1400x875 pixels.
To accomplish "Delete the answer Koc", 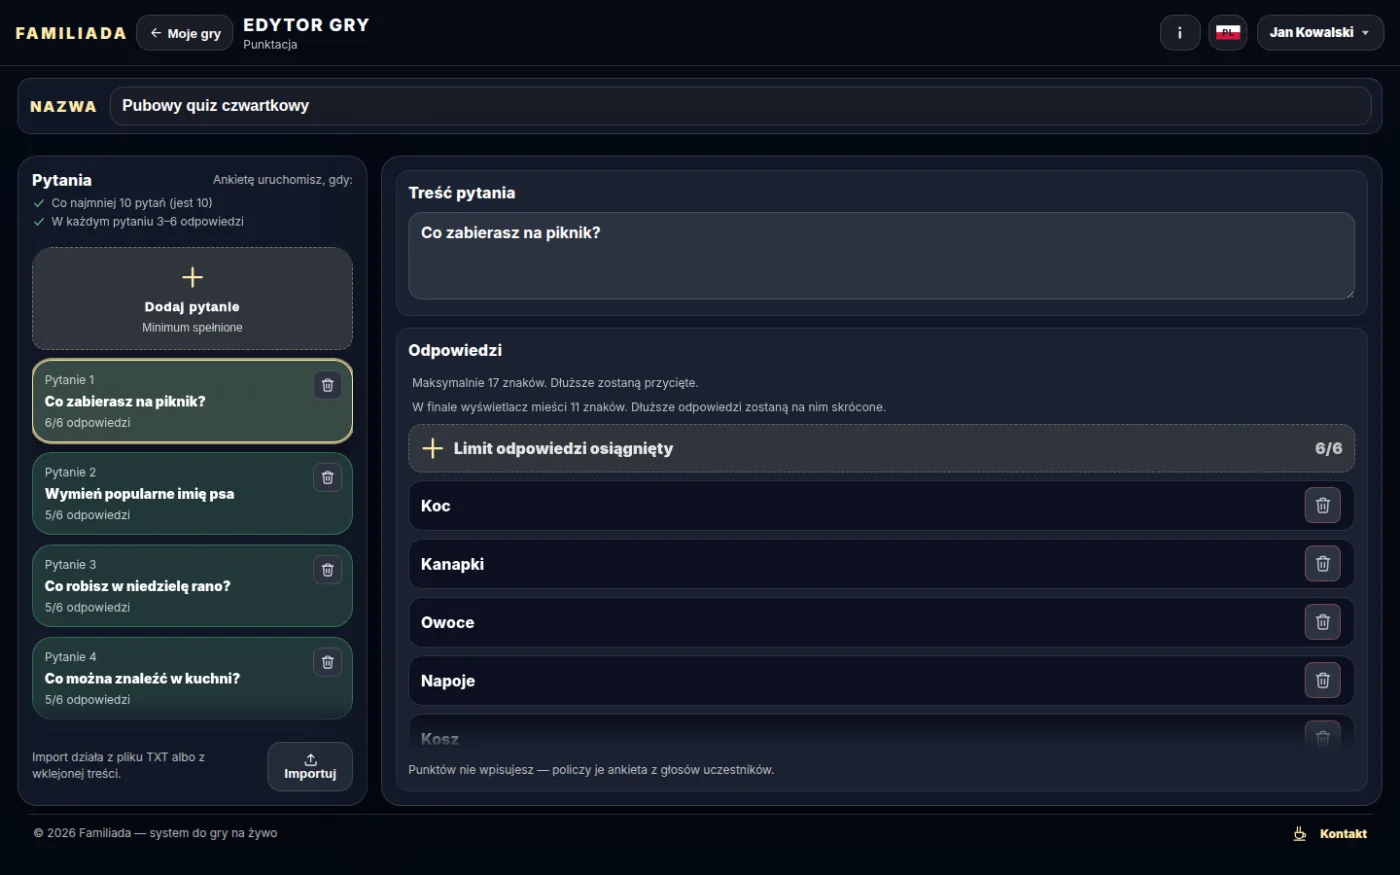I will point(1322,506).
